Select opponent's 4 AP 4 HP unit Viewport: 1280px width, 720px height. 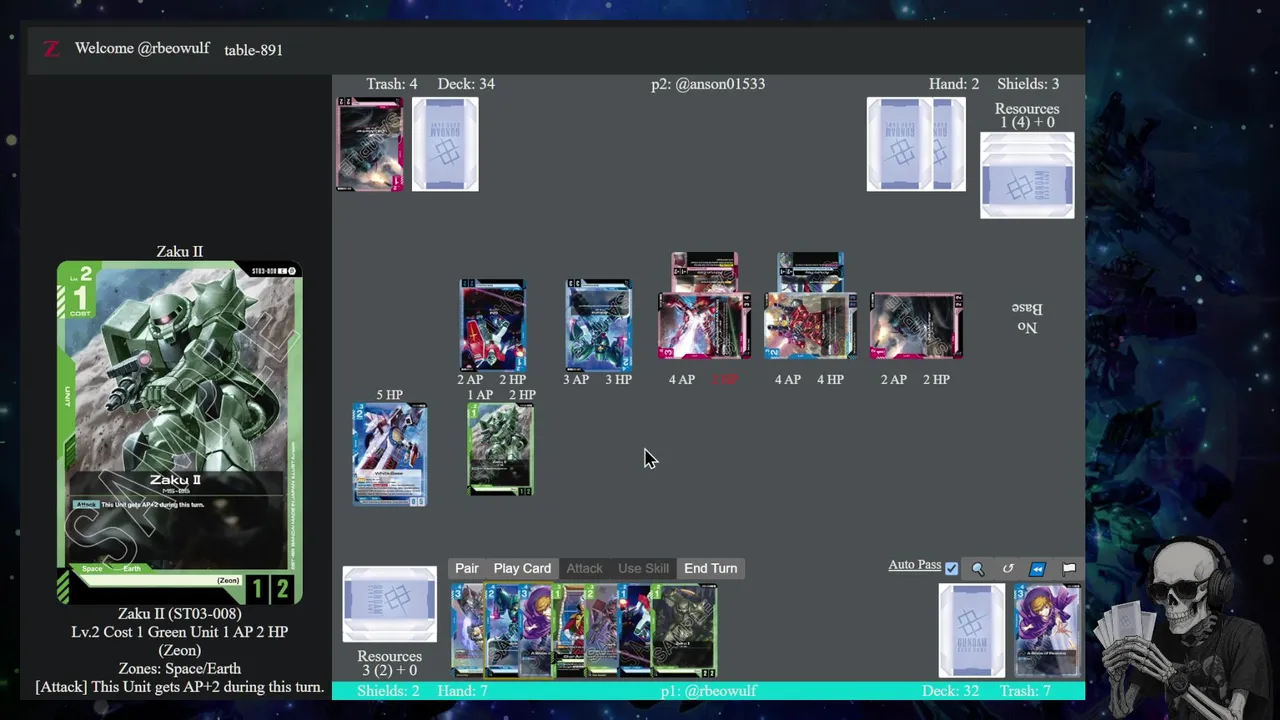pos(810,326)
